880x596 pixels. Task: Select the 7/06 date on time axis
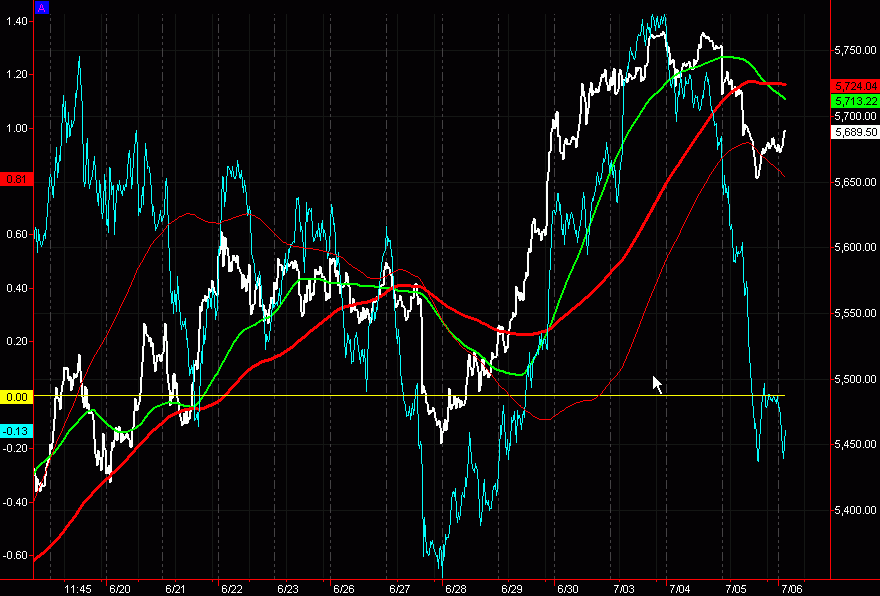click(792, 589)
